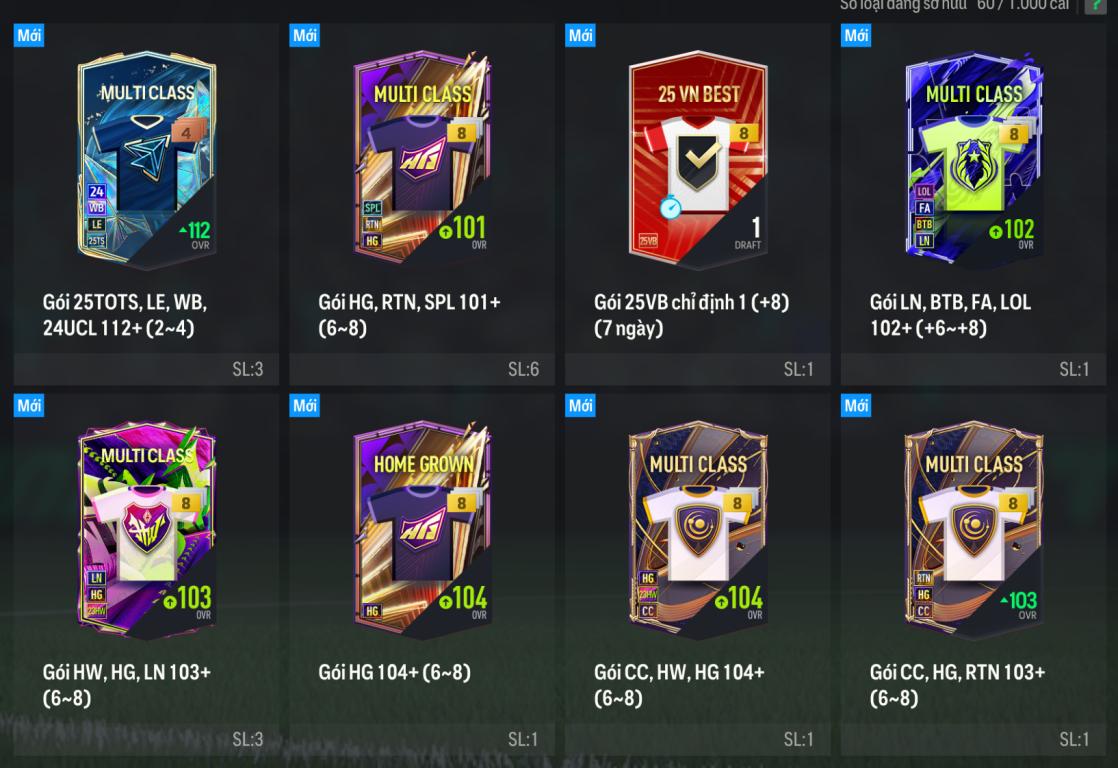The height and width of the screenshot is (768, 1118).
Task: Click the SPL class badge on second card
Action: [372, 208]
